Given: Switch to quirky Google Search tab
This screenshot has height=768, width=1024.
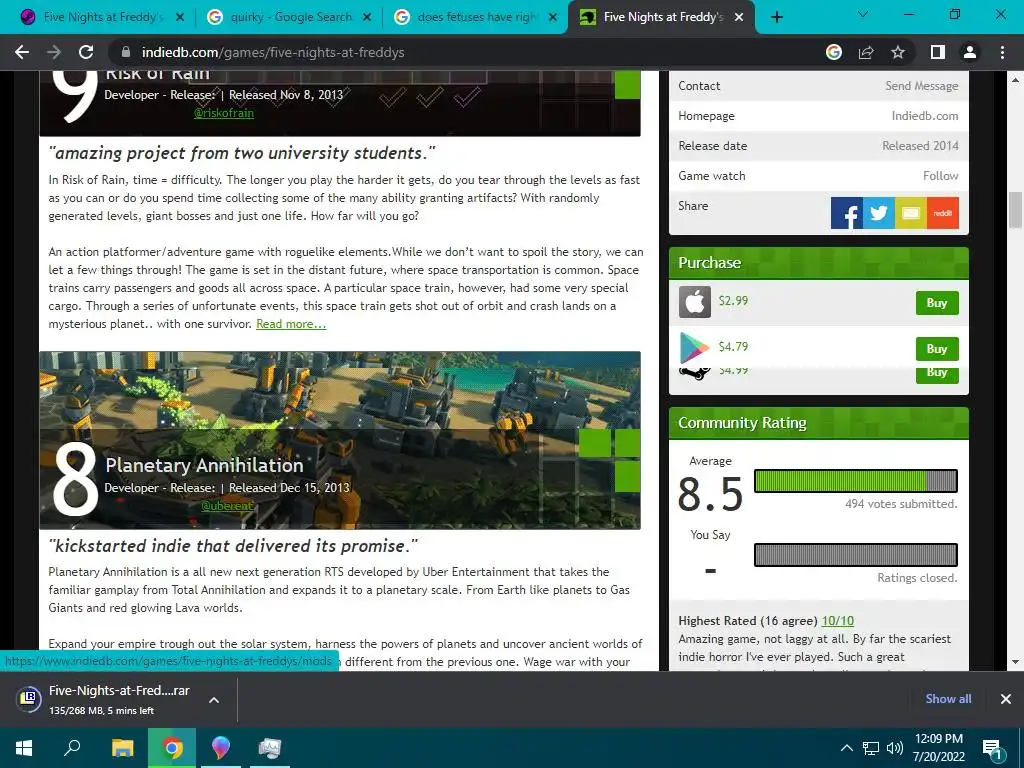Looking at the screenshot, I should click(289, 17).
